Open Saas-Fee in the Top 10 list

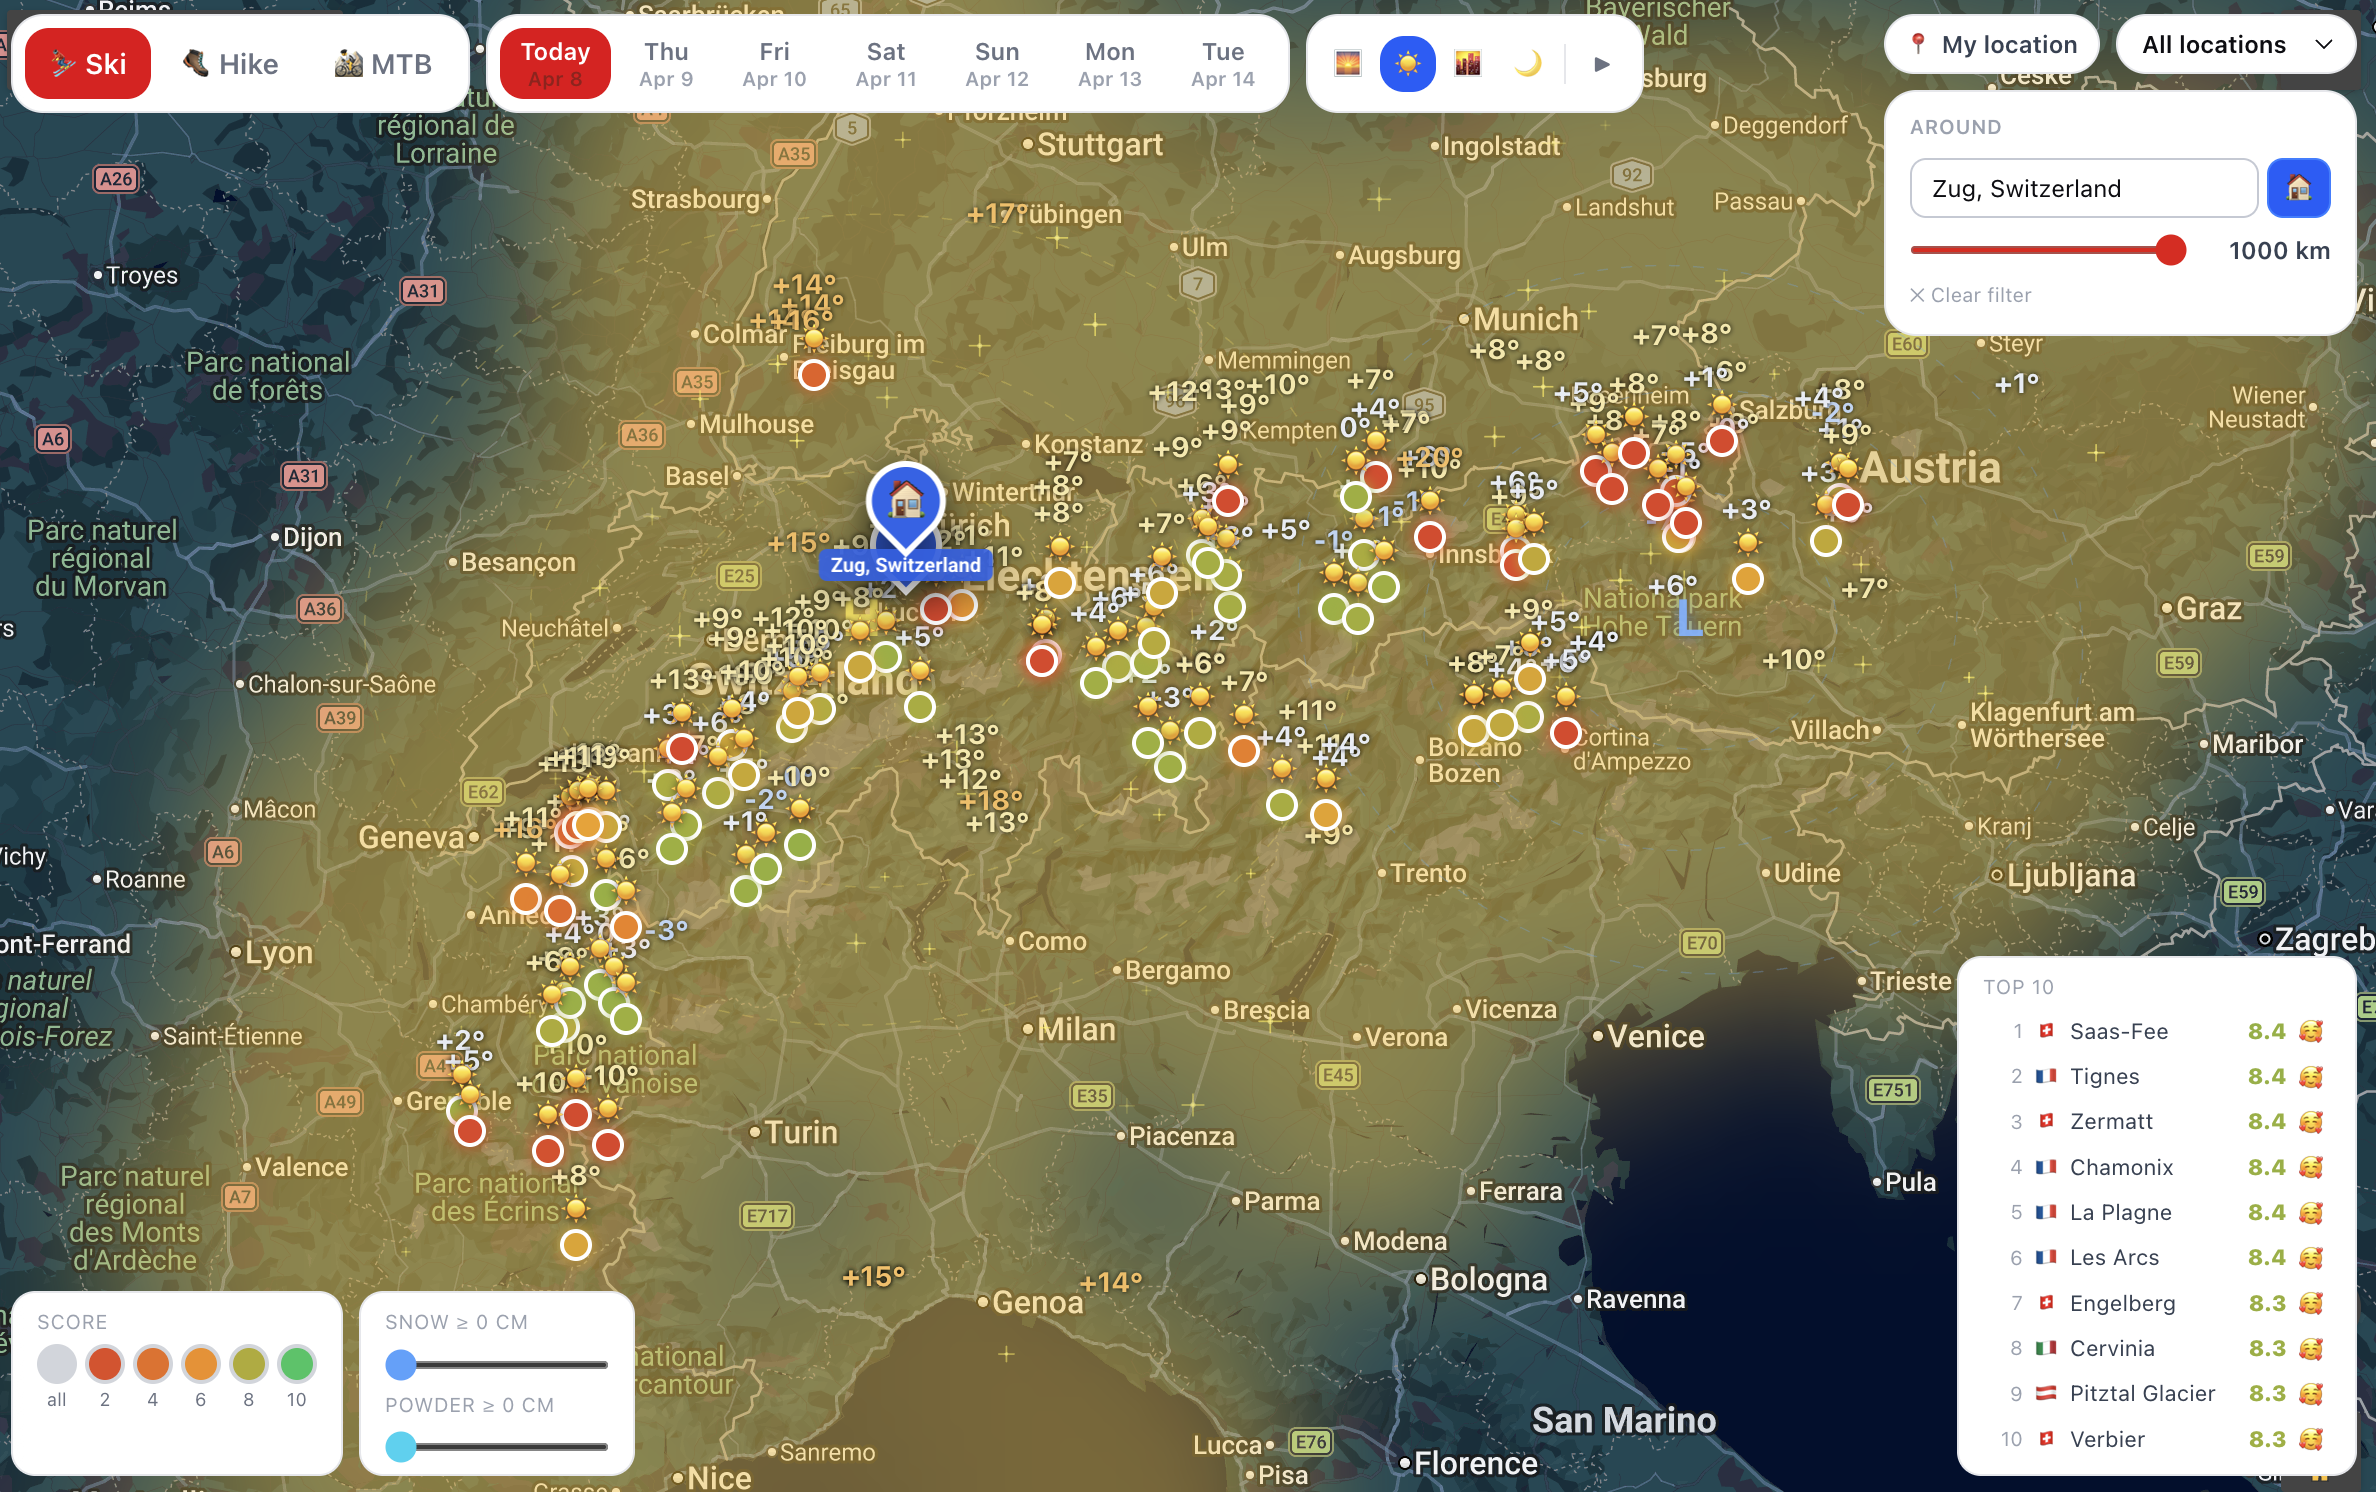(2118, 1031)
